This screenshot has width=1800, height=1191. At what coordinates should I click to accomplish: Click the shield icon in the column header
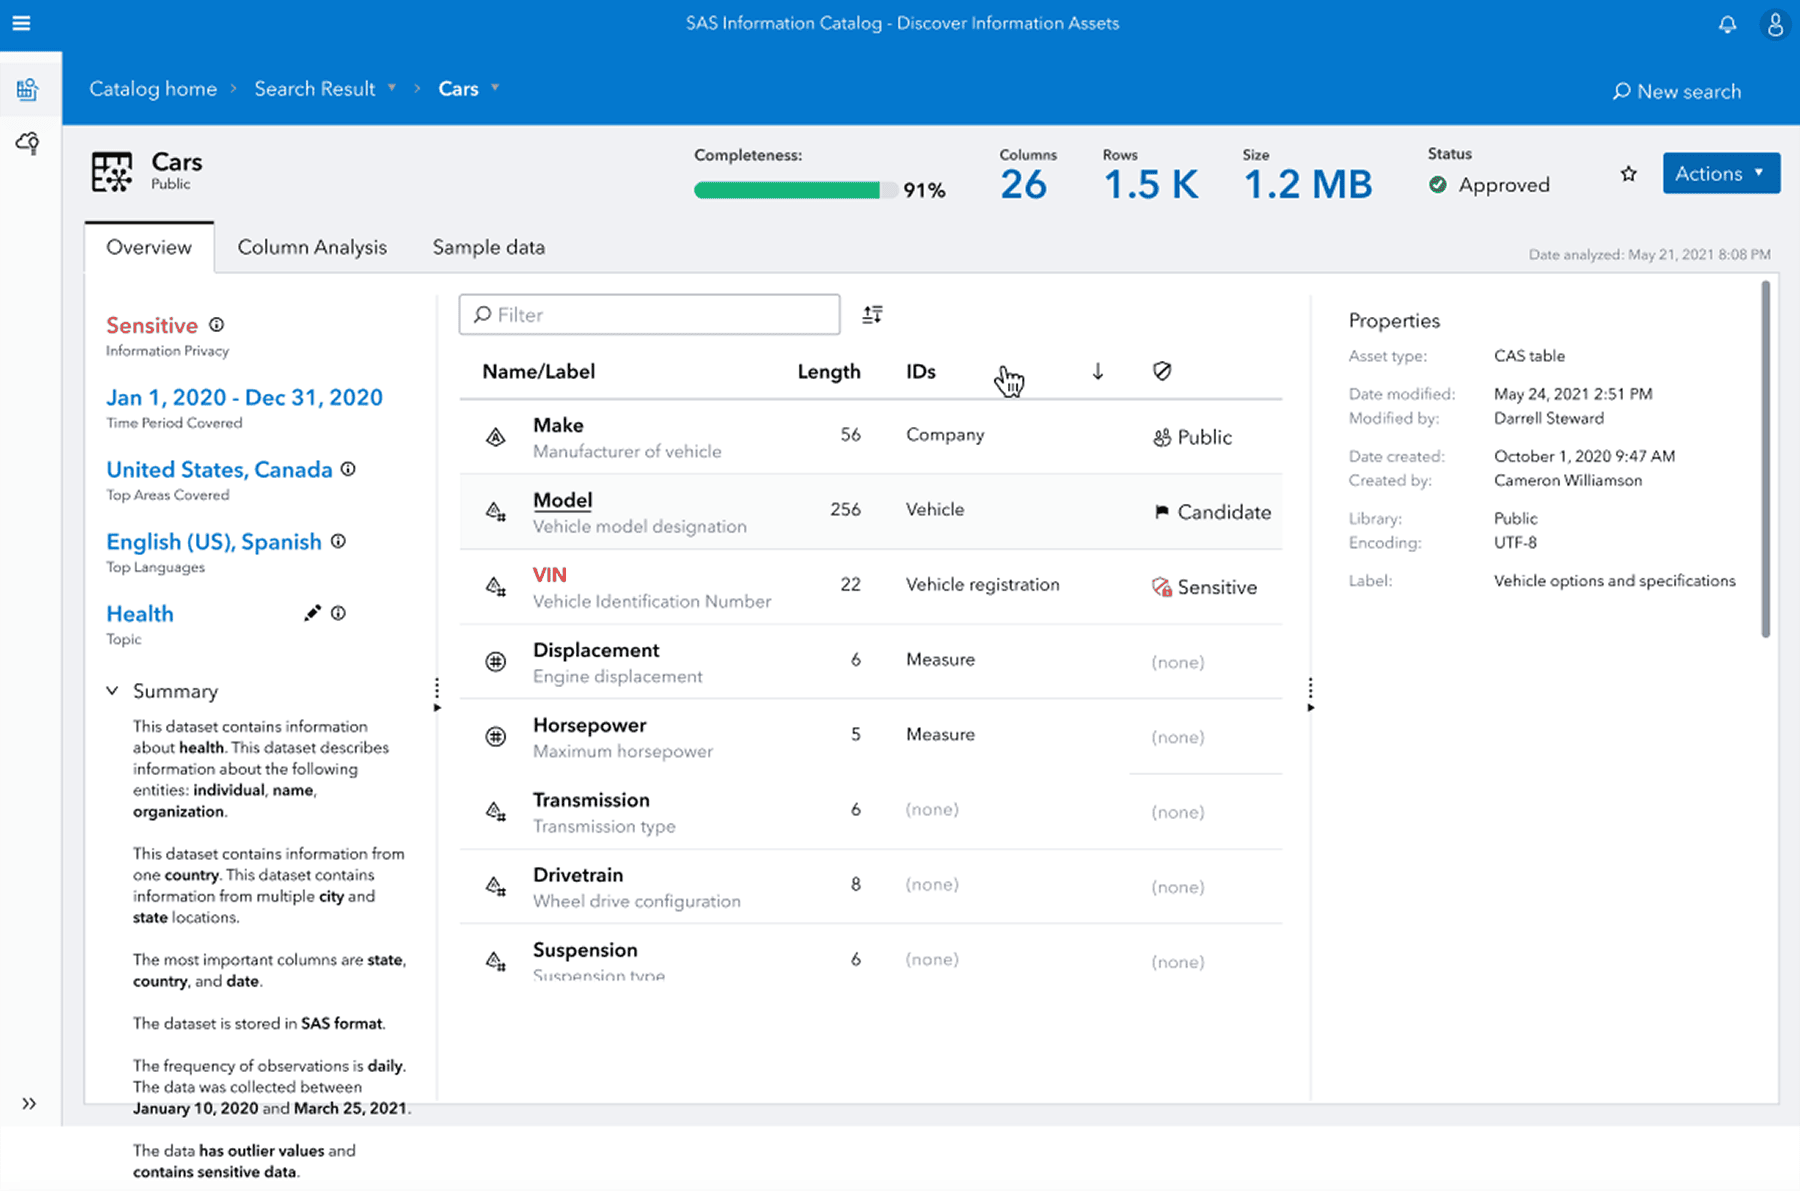tap(1161, 371)
